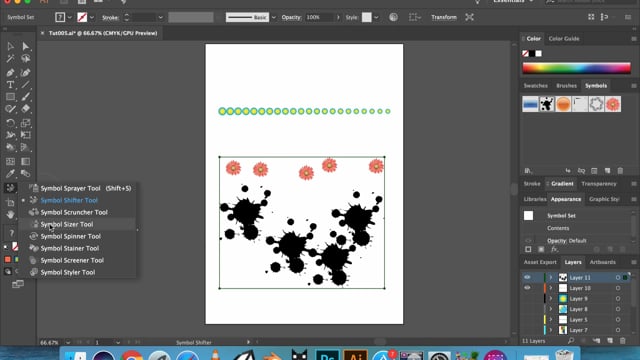Toggle visibility of Layer 10

[x=527, y=288]
